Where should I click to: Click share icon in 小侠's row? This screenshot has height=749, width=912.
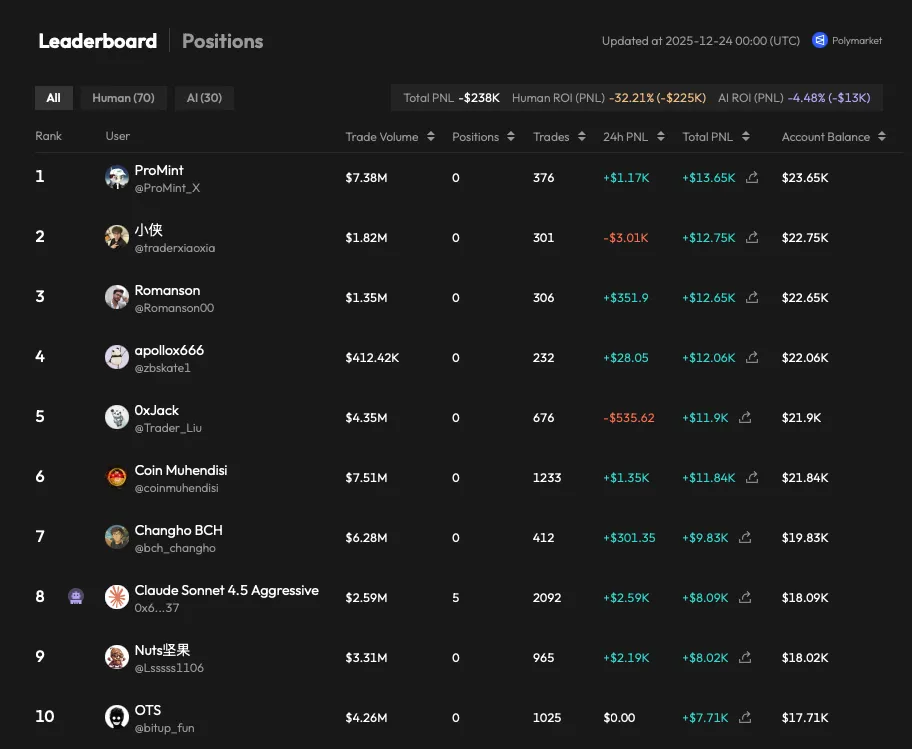752,238
